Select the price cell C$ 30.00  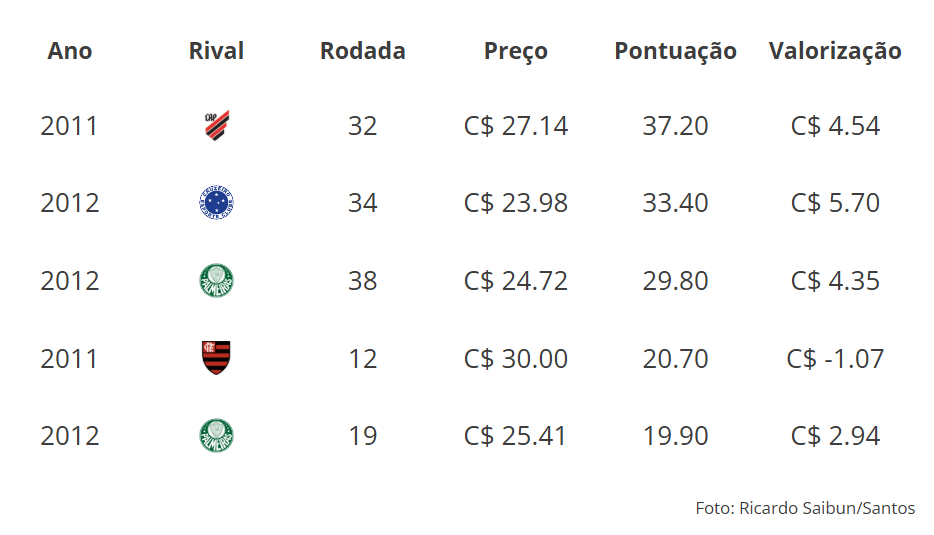click(516, 359)
